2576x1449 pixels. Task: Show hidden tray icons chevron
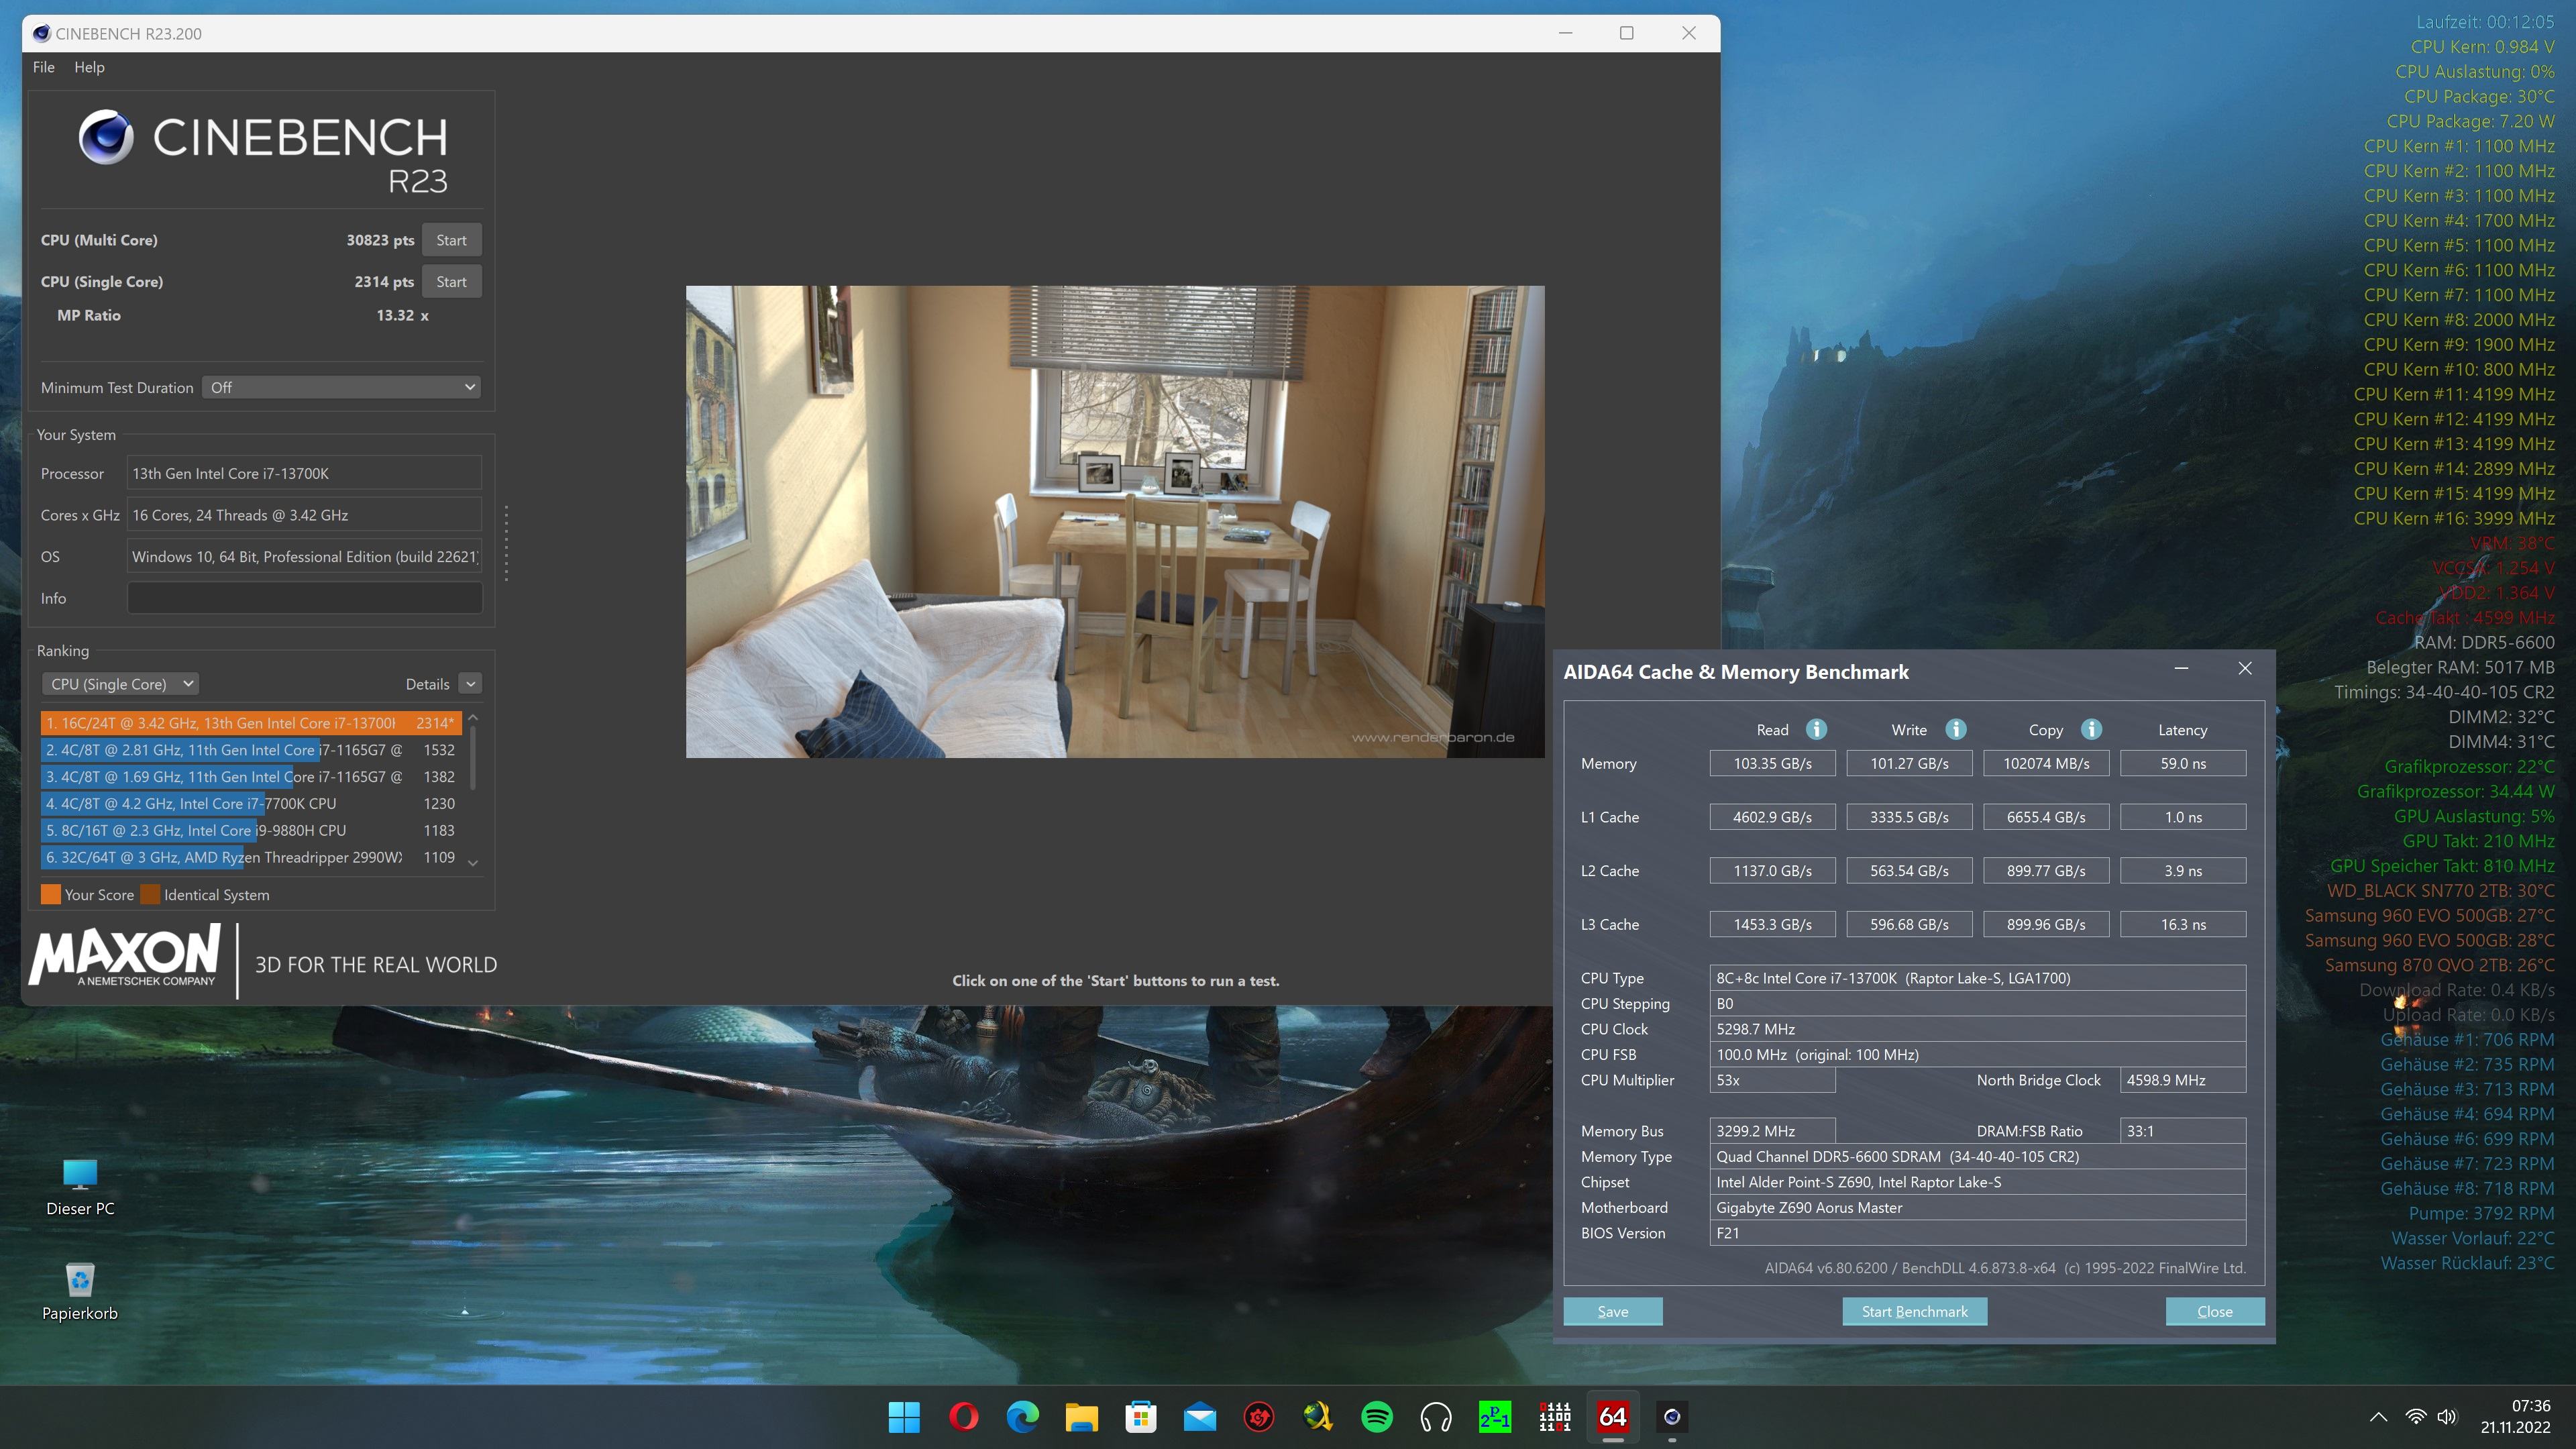(2379, 1416)
